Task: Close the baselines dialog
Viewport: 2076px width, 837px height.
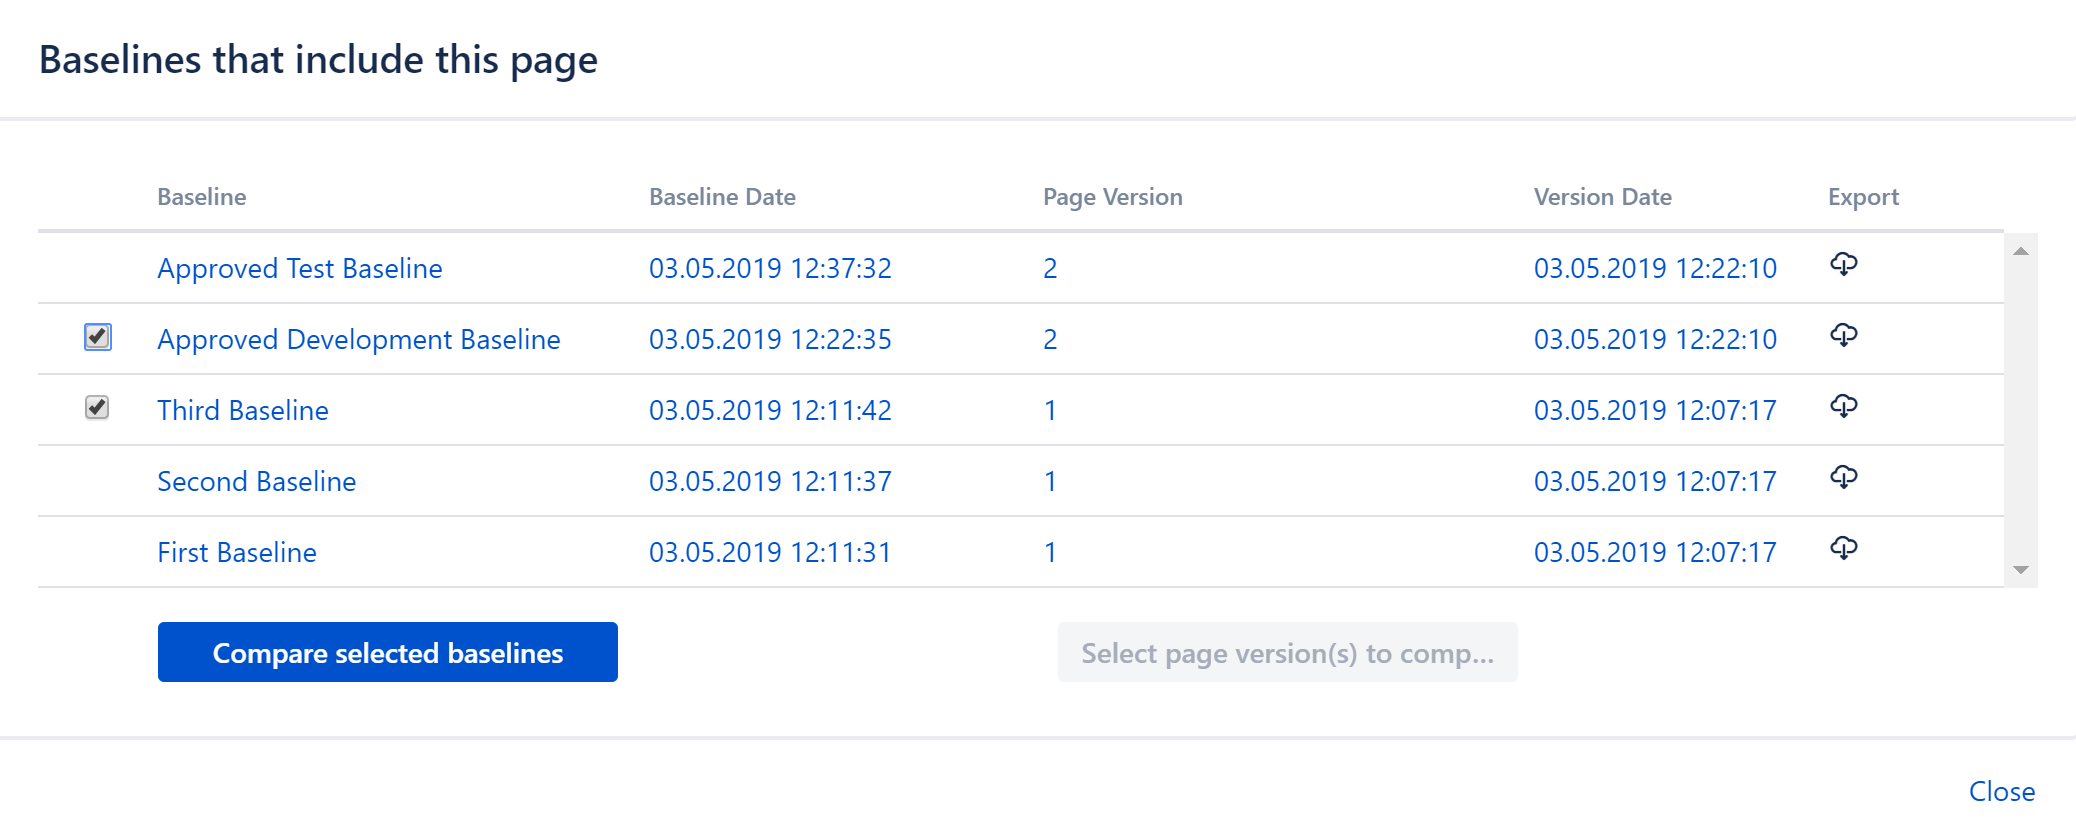Action: (x=2001, y=791)
